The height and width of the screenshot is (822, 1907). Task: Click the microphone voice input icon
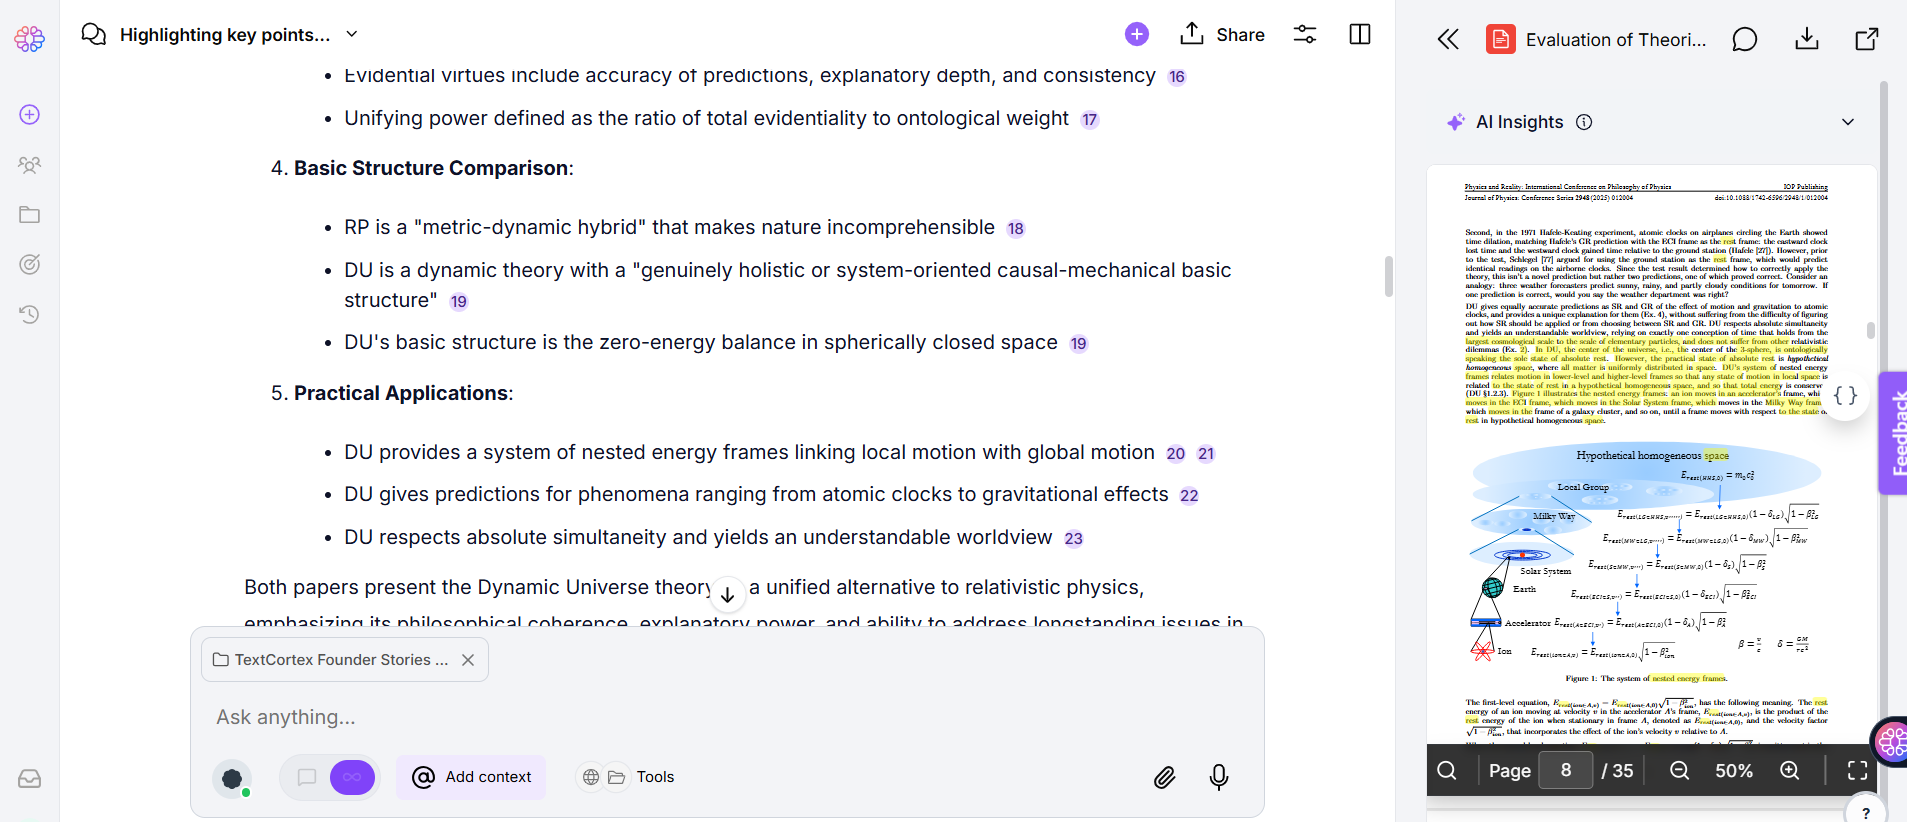[1218, 777]
